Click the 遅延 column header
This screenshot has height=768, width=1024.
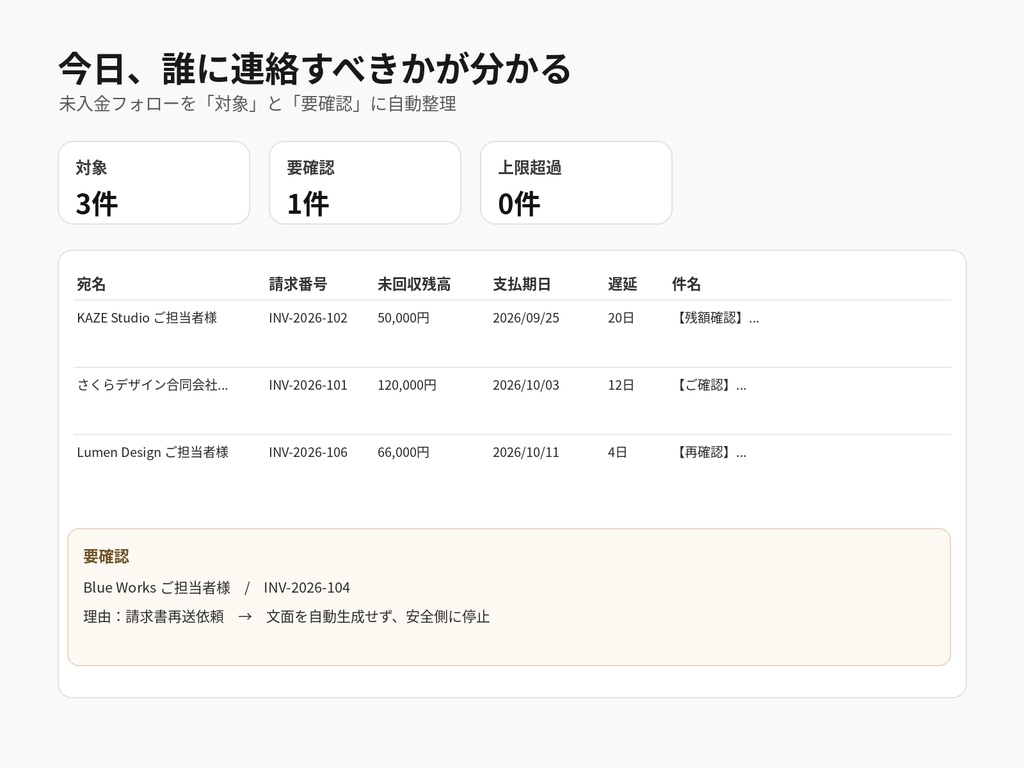coord(622,284)
